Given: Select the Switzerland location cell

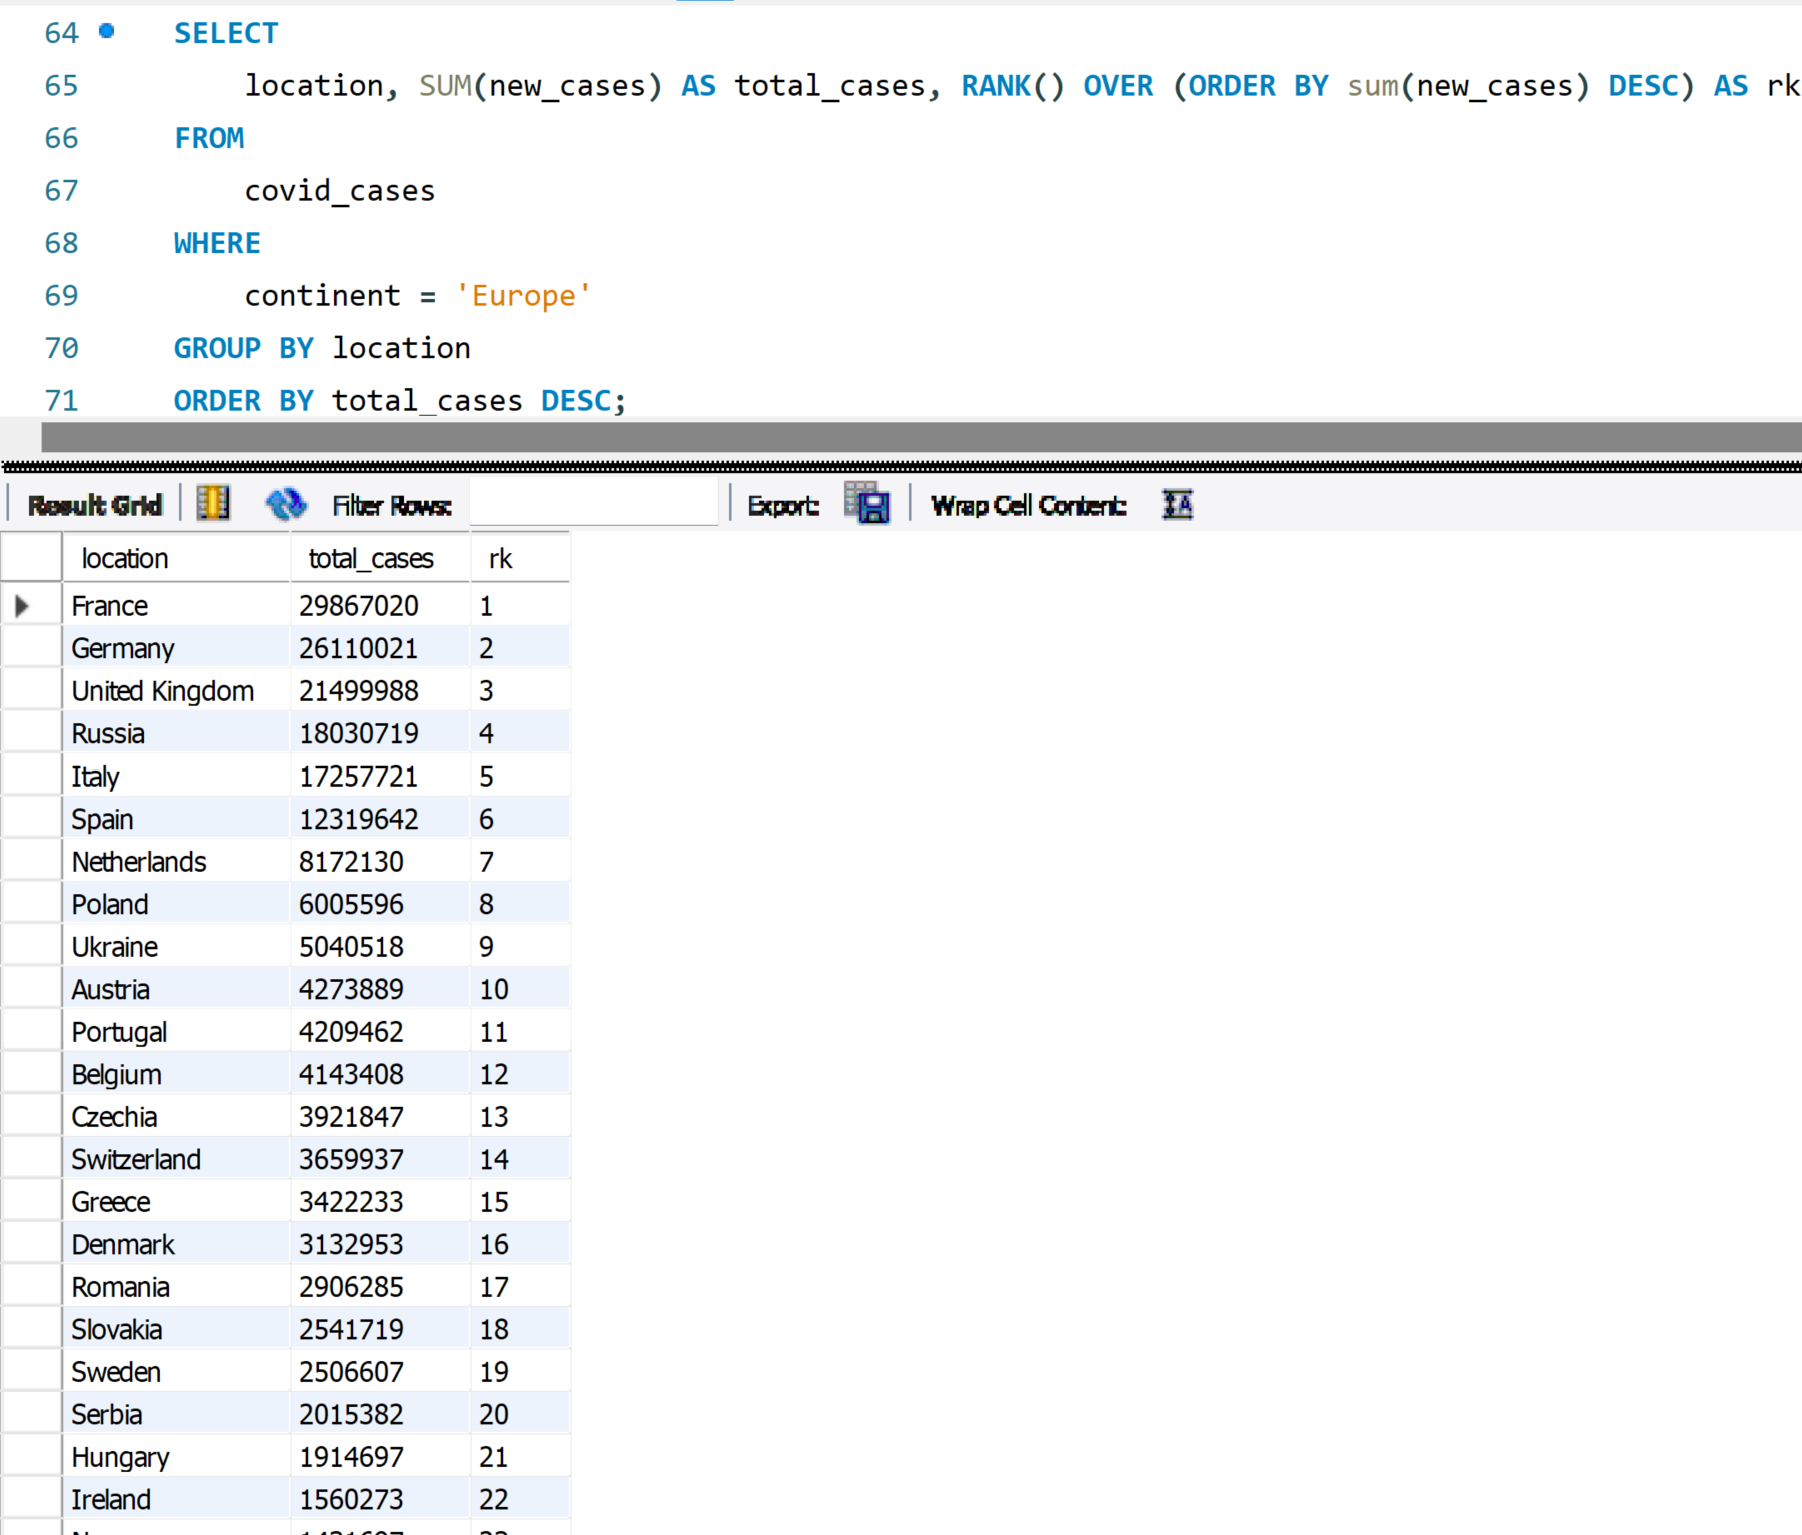Looking at the screenshot, I should 136,1160.
